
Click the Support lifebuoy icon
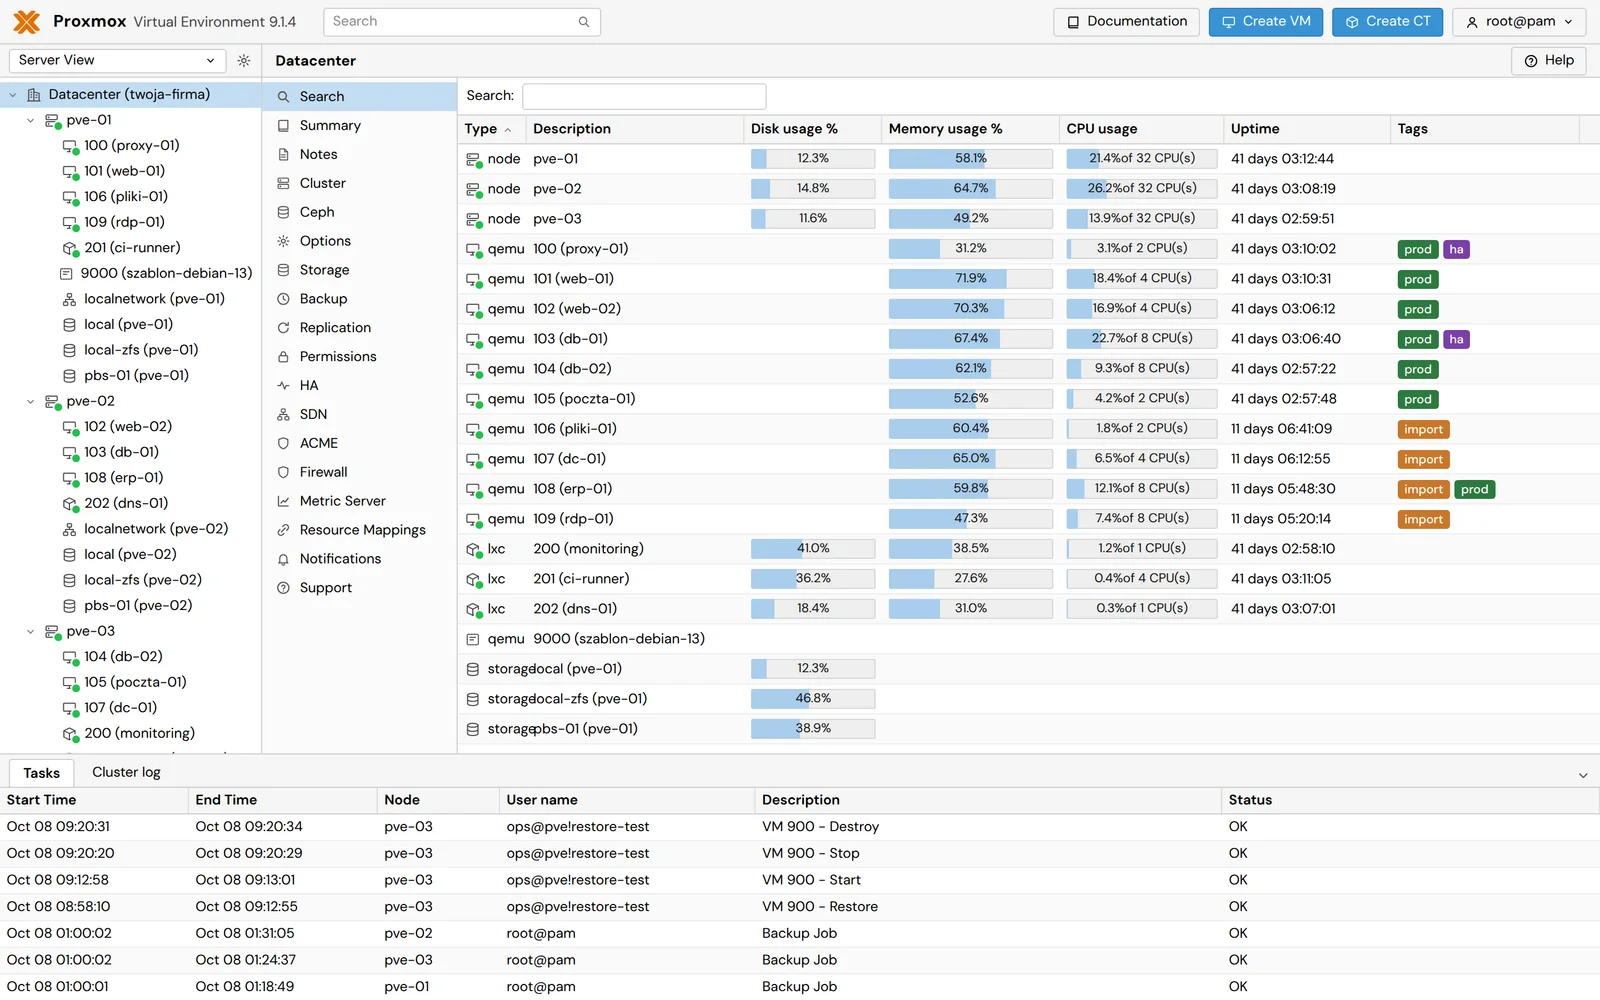(x=283, y=588)
